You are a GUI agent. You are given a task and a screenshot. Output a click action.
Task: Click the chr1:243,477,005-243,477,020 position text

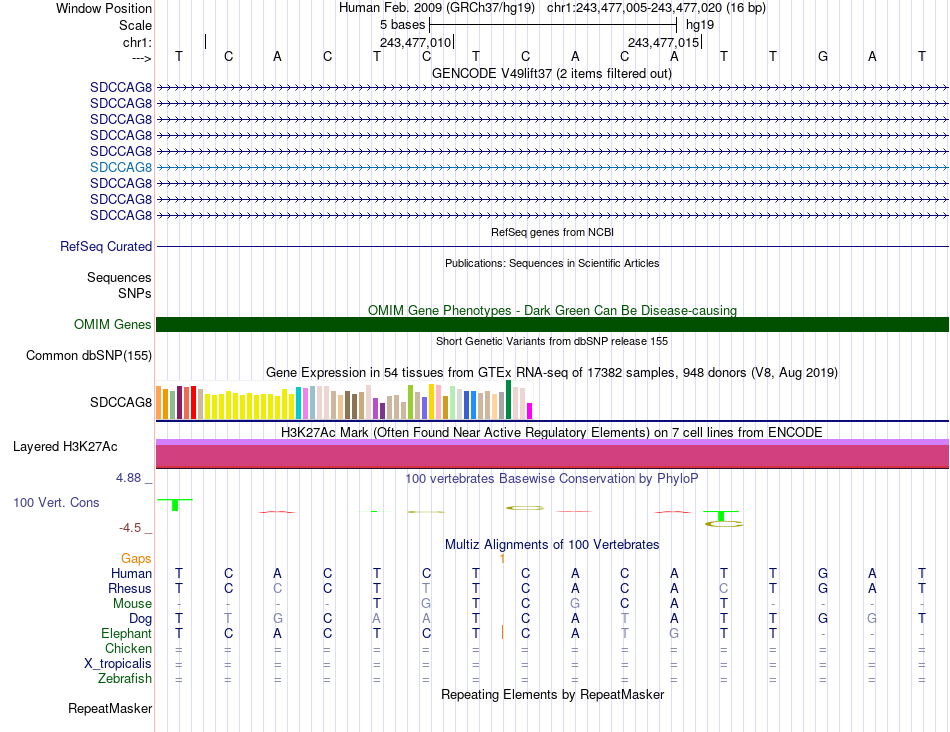pos(656,8)
